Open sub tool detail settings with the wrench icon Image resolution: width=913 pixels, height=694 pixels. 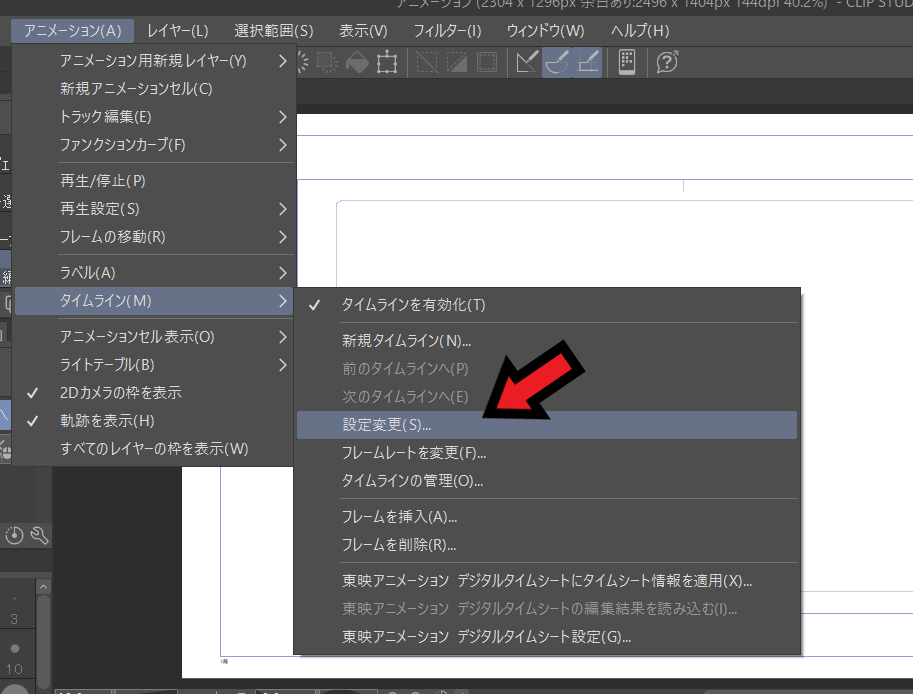tap(38, 535)
